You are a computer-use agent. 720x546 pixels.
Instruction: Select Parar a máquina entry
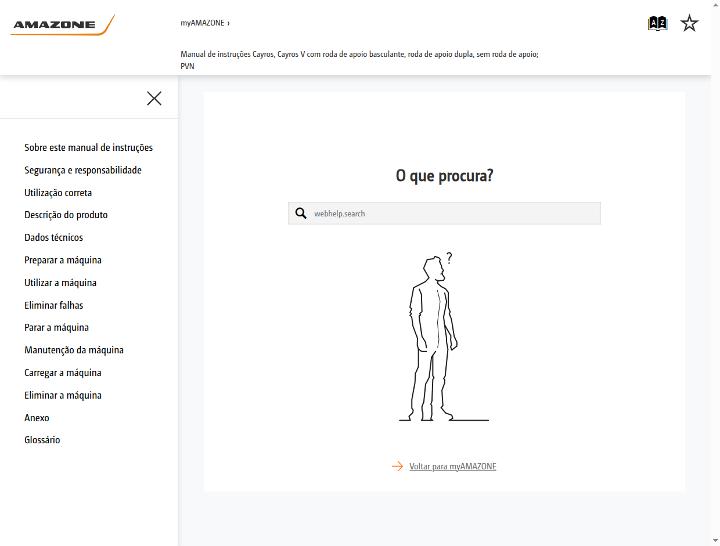(56, 327)
